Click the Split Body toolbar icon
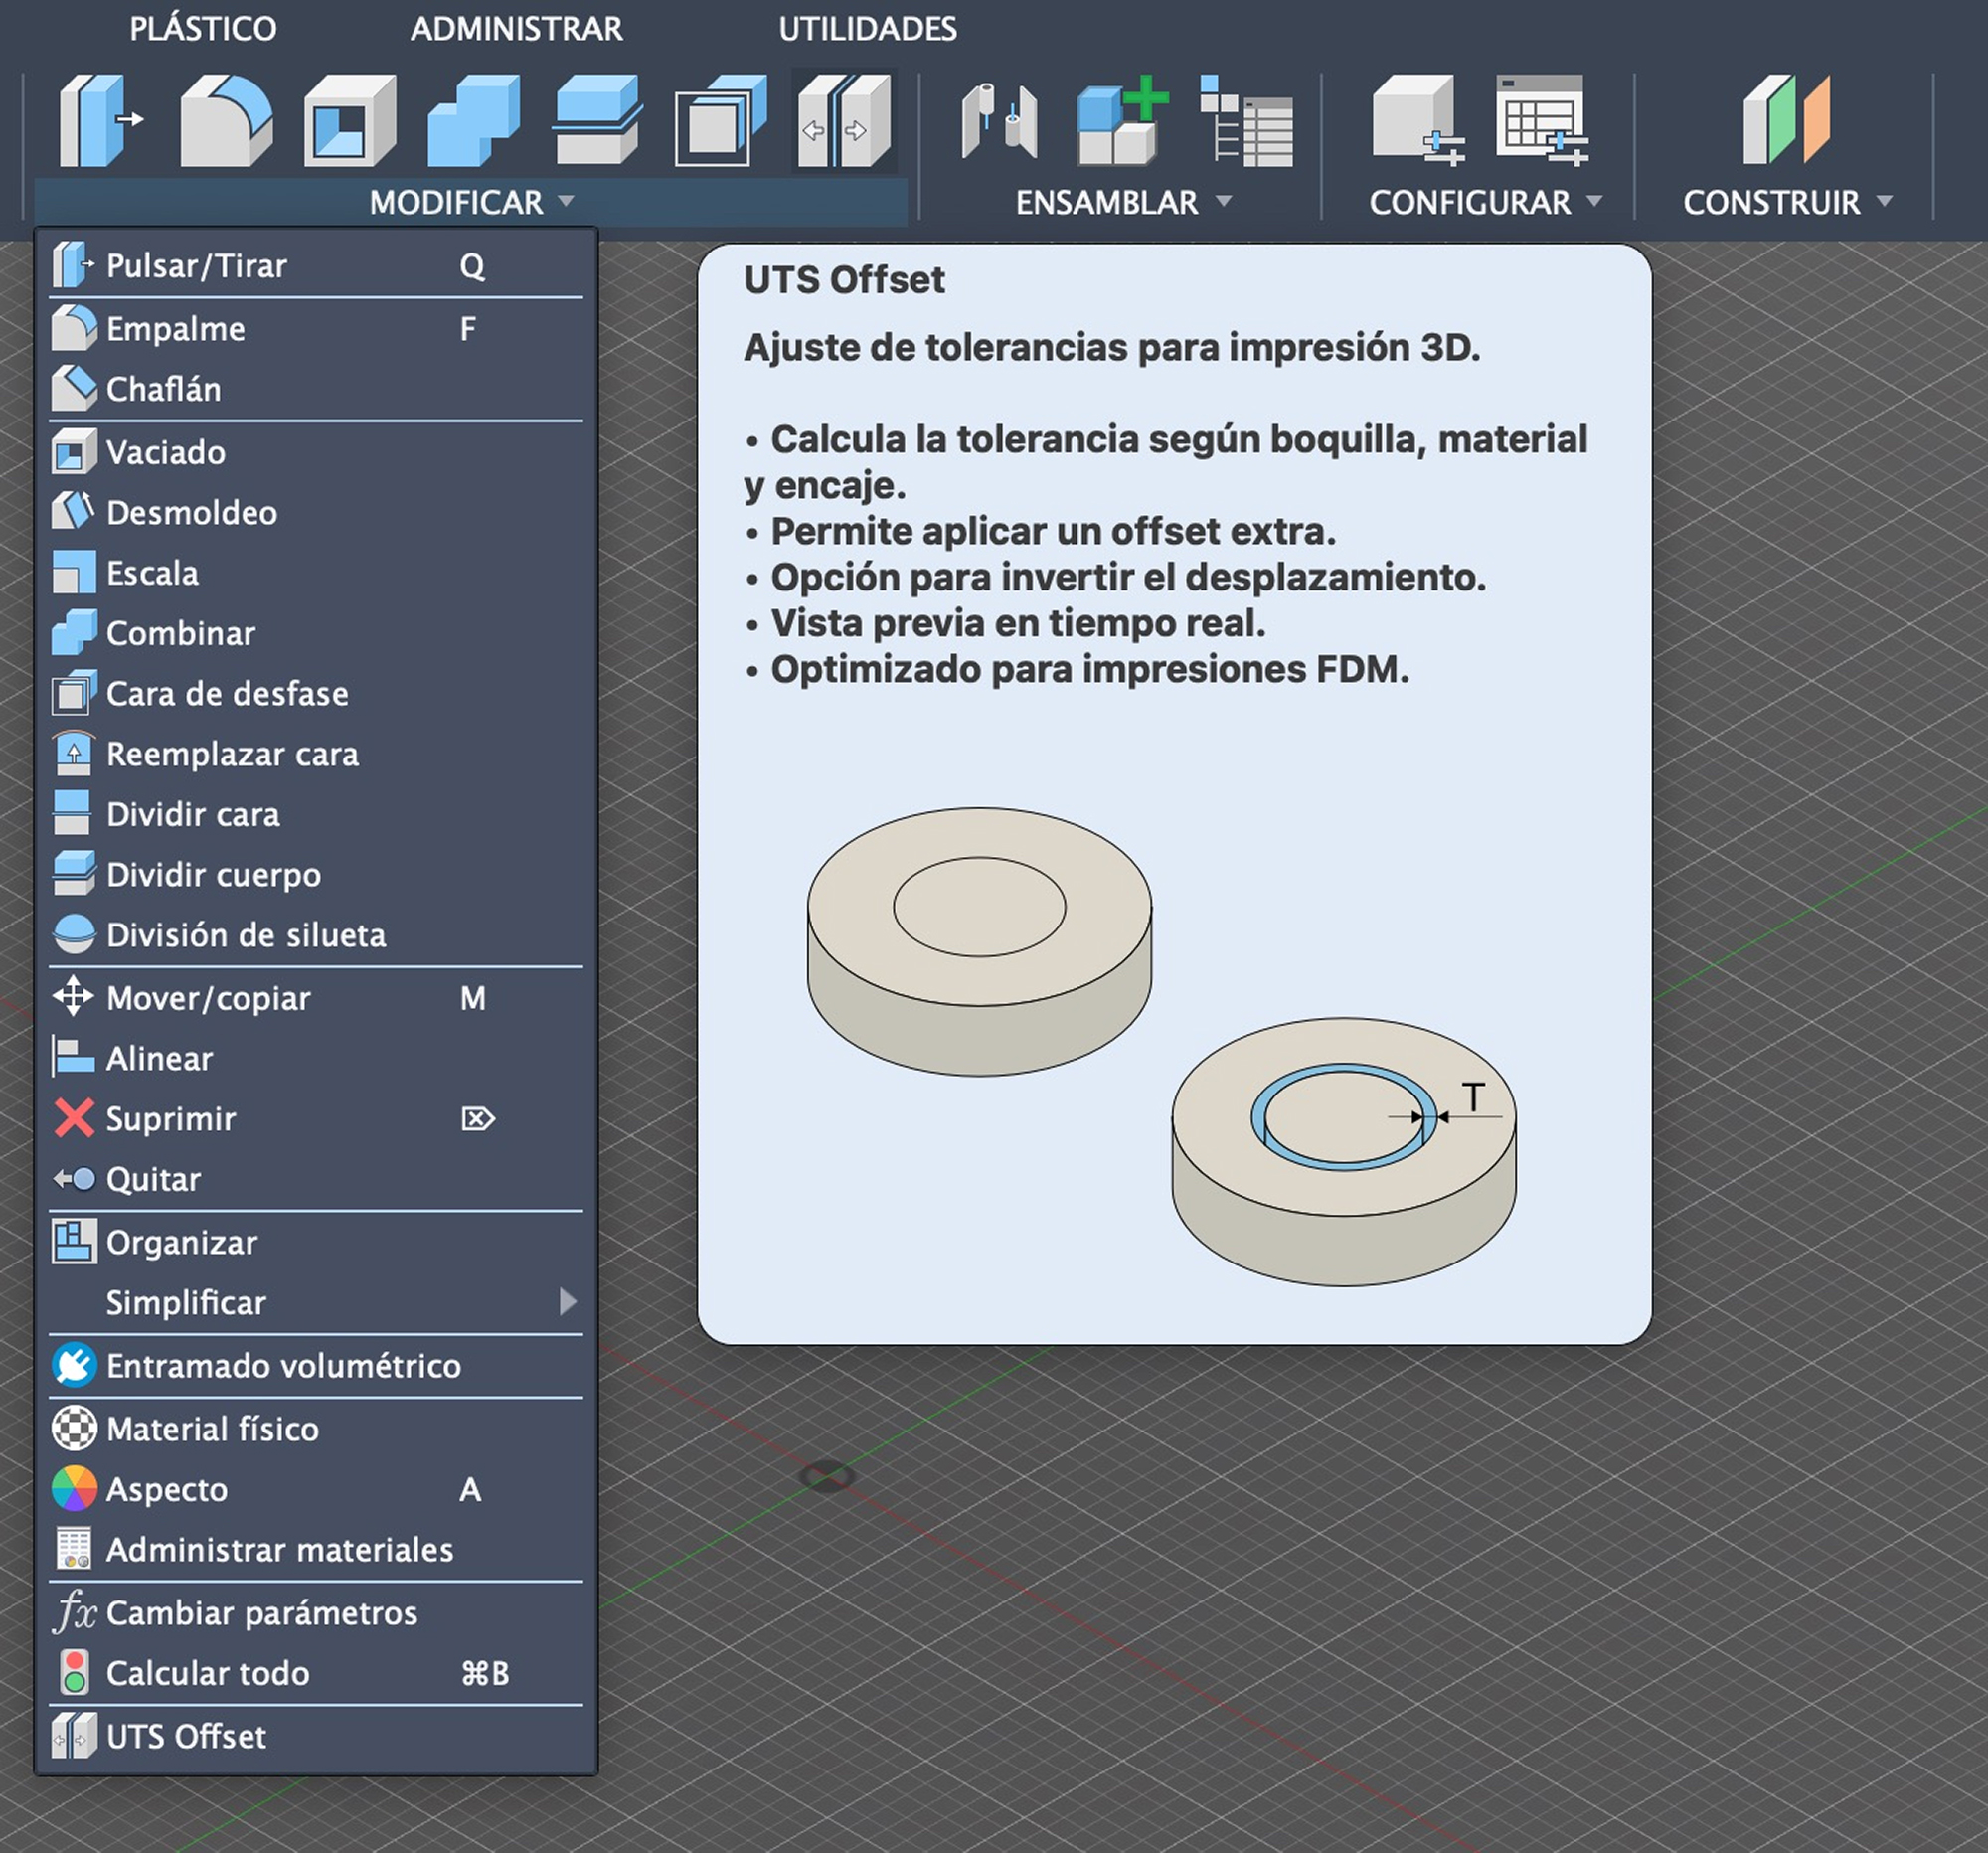The height and width of the screenshot is (1853, 1988). click(597, 120)
